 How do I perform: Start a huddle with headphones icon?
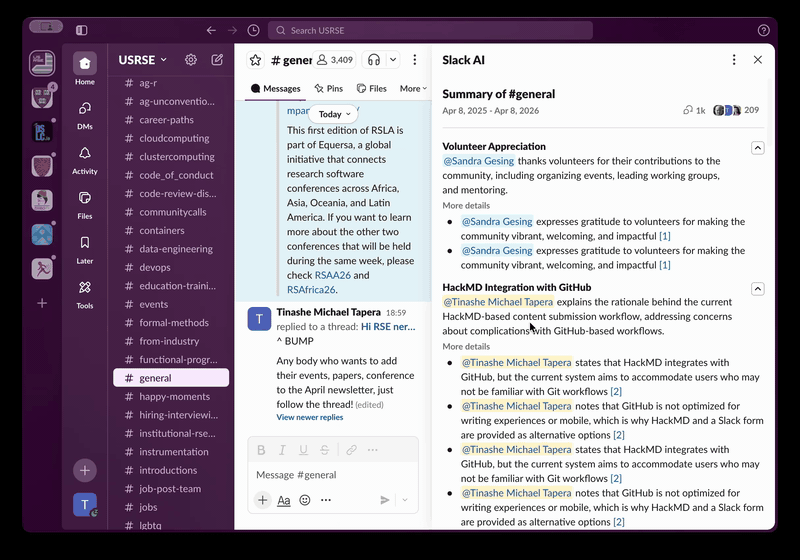point(374,60)
